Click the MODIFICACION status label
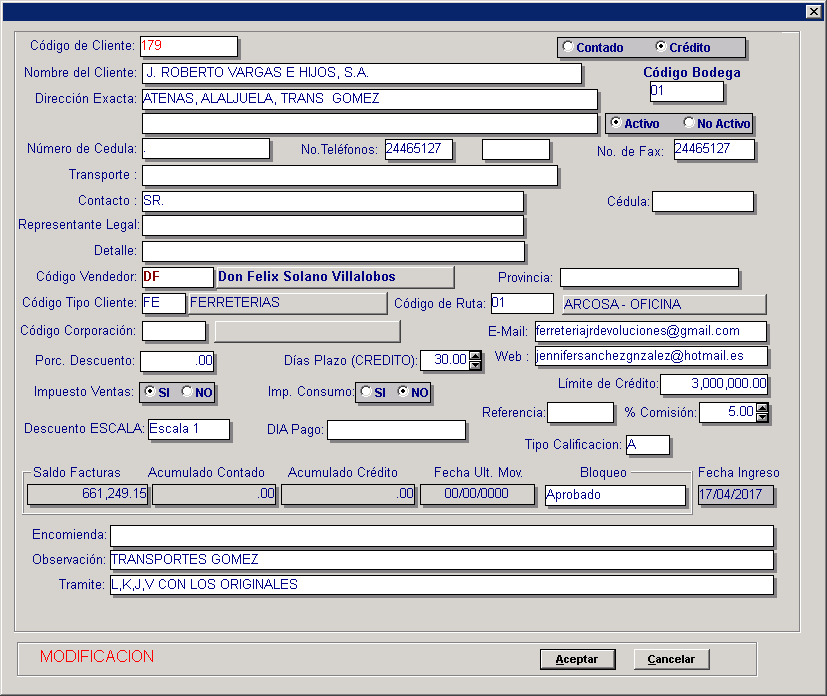Viewport: 827px width, 696px height. [97, 656]
